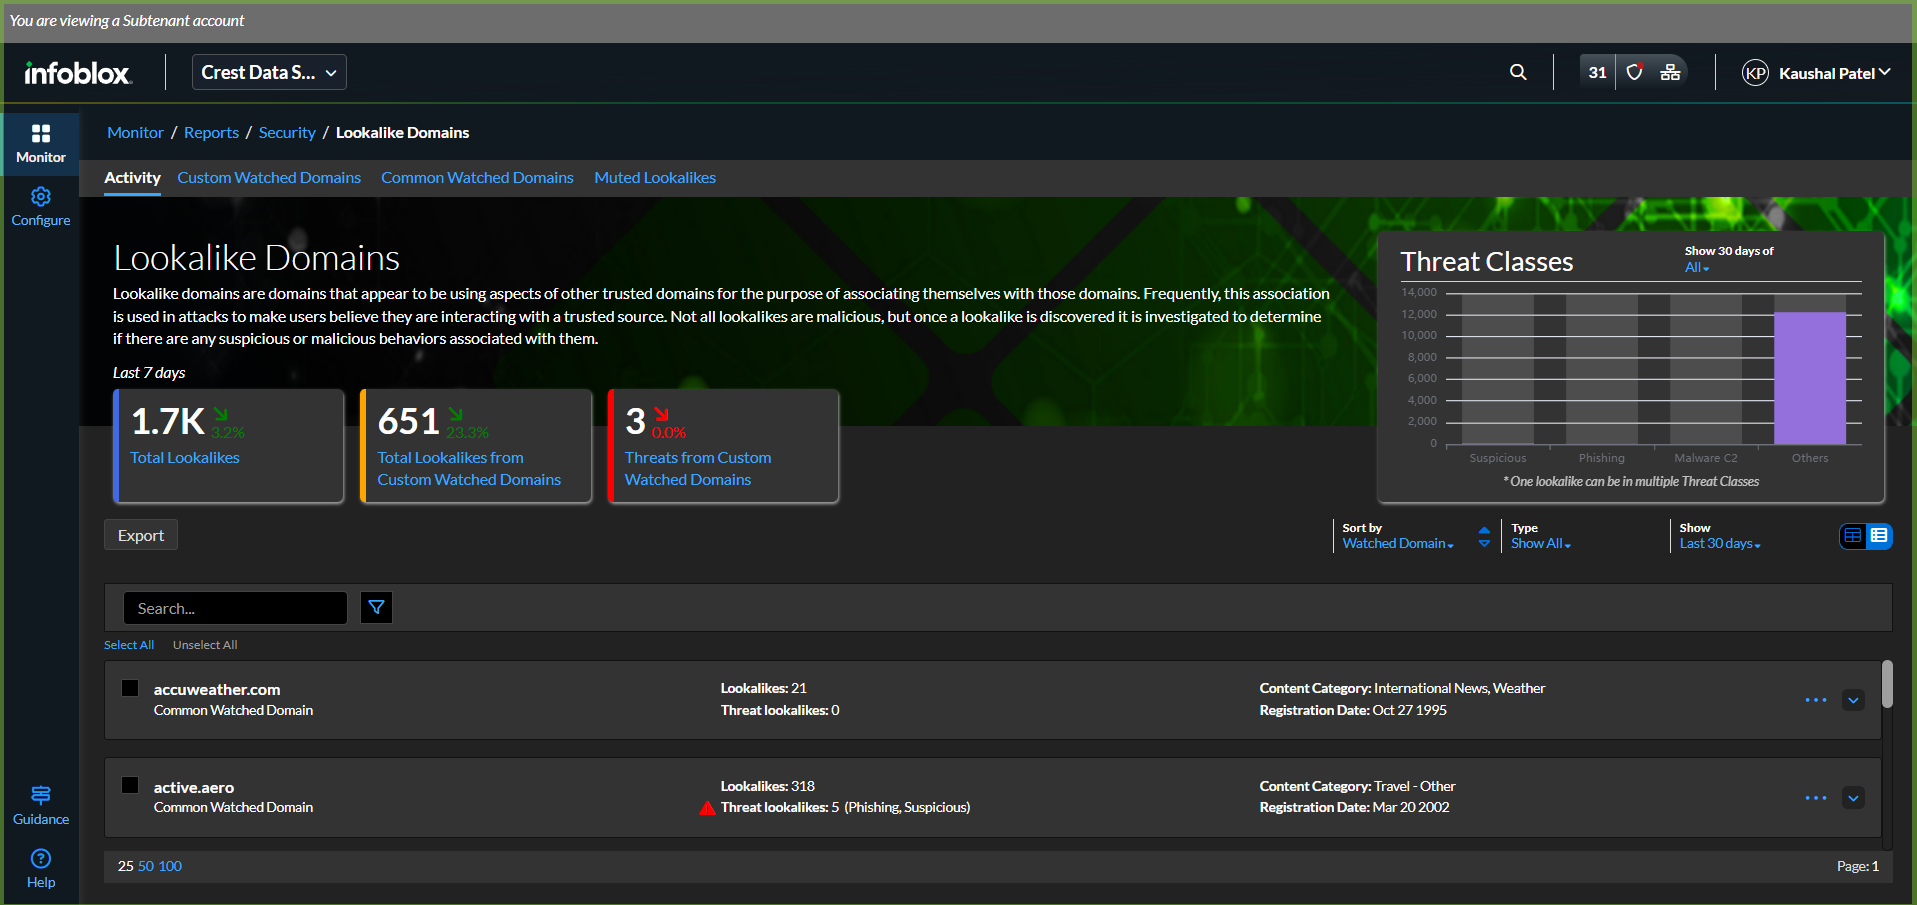
Task: Click the active.aero domain name
Action: [x=194, y=787]
